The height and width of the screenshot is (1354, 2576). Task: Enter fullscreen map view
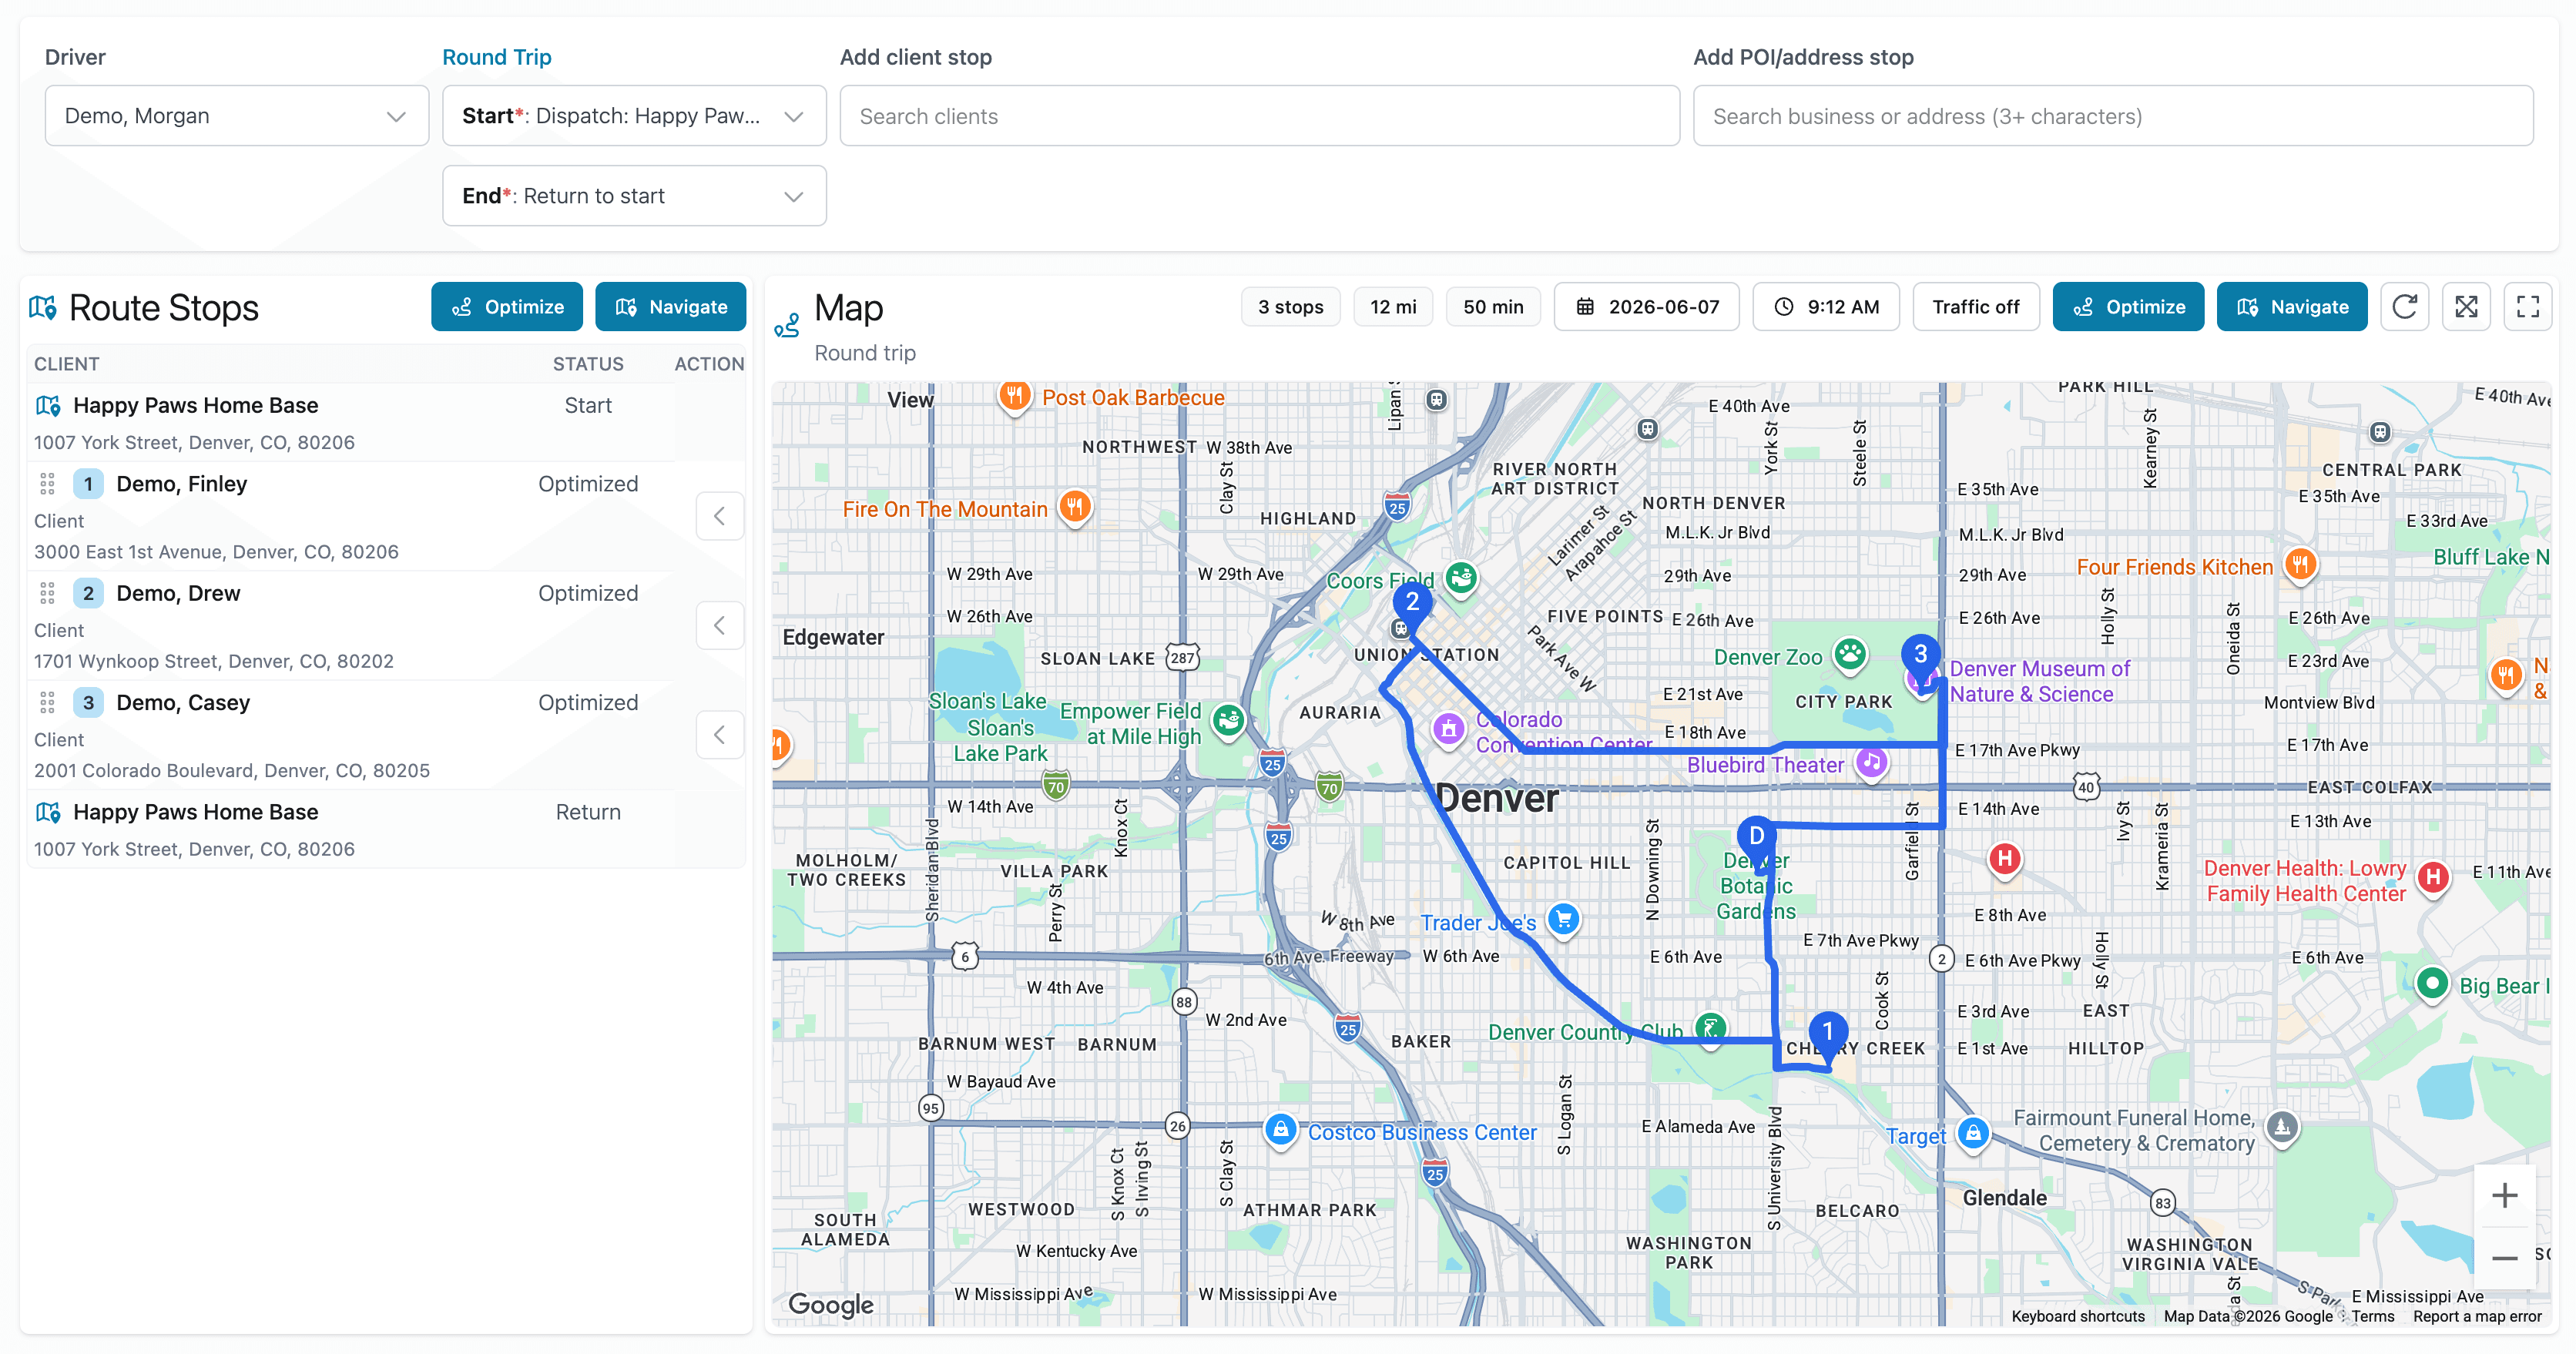coord(2528,307)
